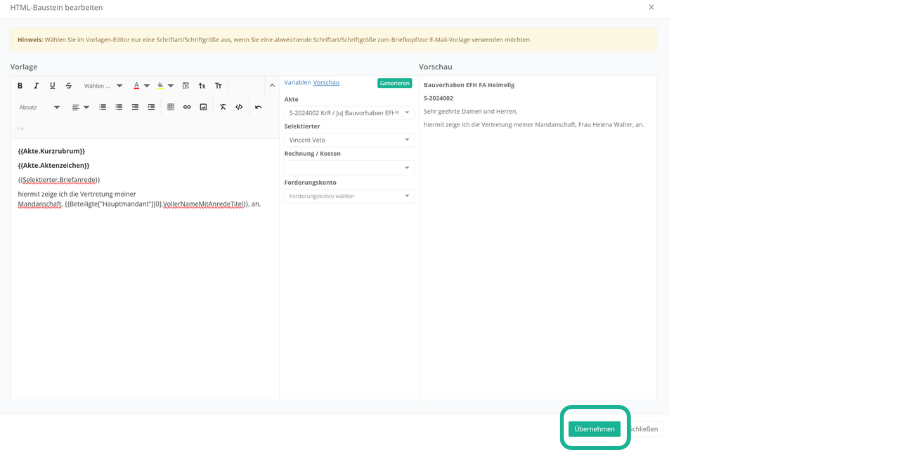Viewport: 900px width, 450px height.
Task: Toggle italic text formatting
Action: 36,86
